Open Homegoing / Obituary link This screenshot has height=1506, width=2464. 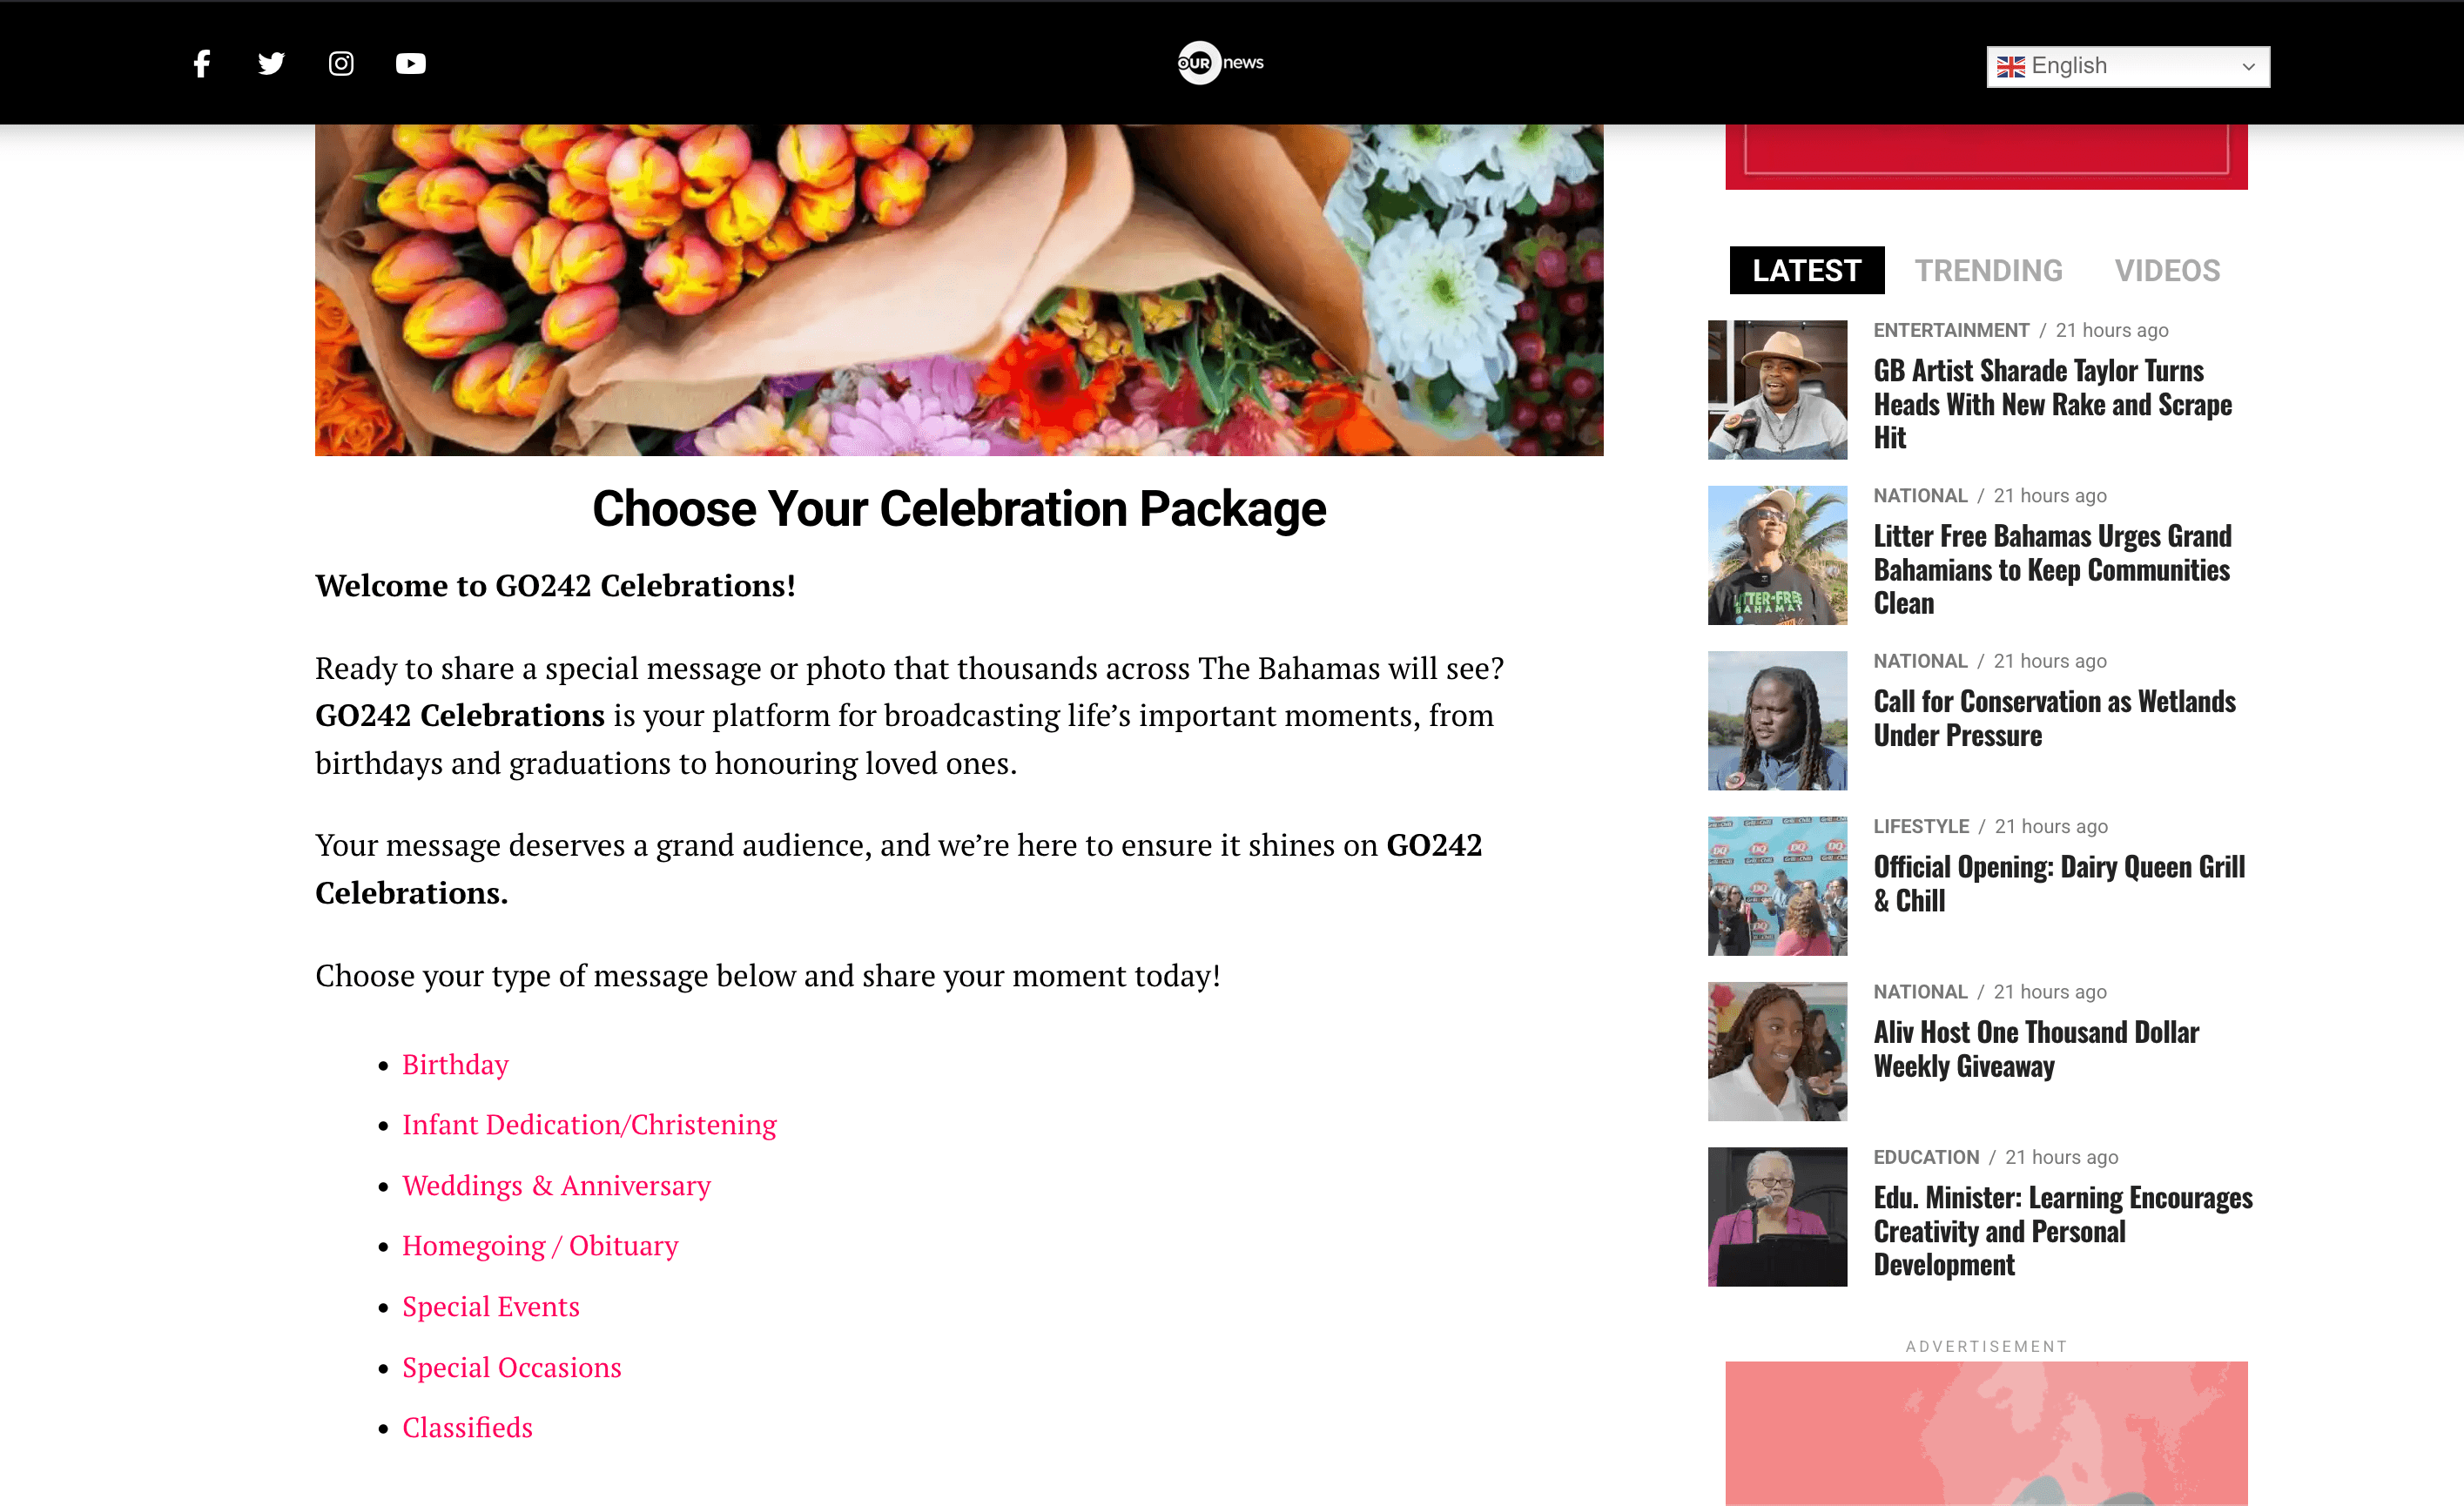tap(540, 1245)
